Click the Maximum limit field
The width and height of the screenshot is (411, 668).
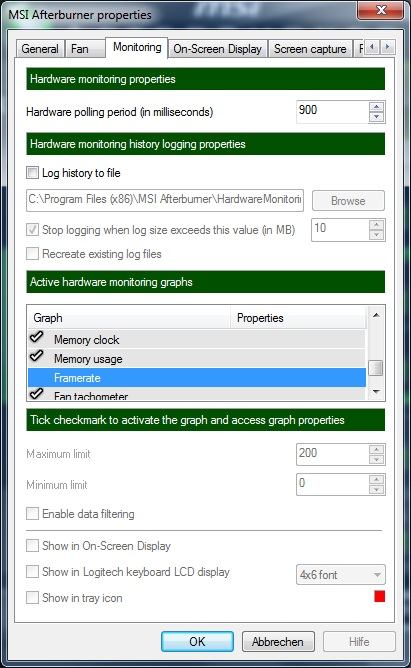333,455
